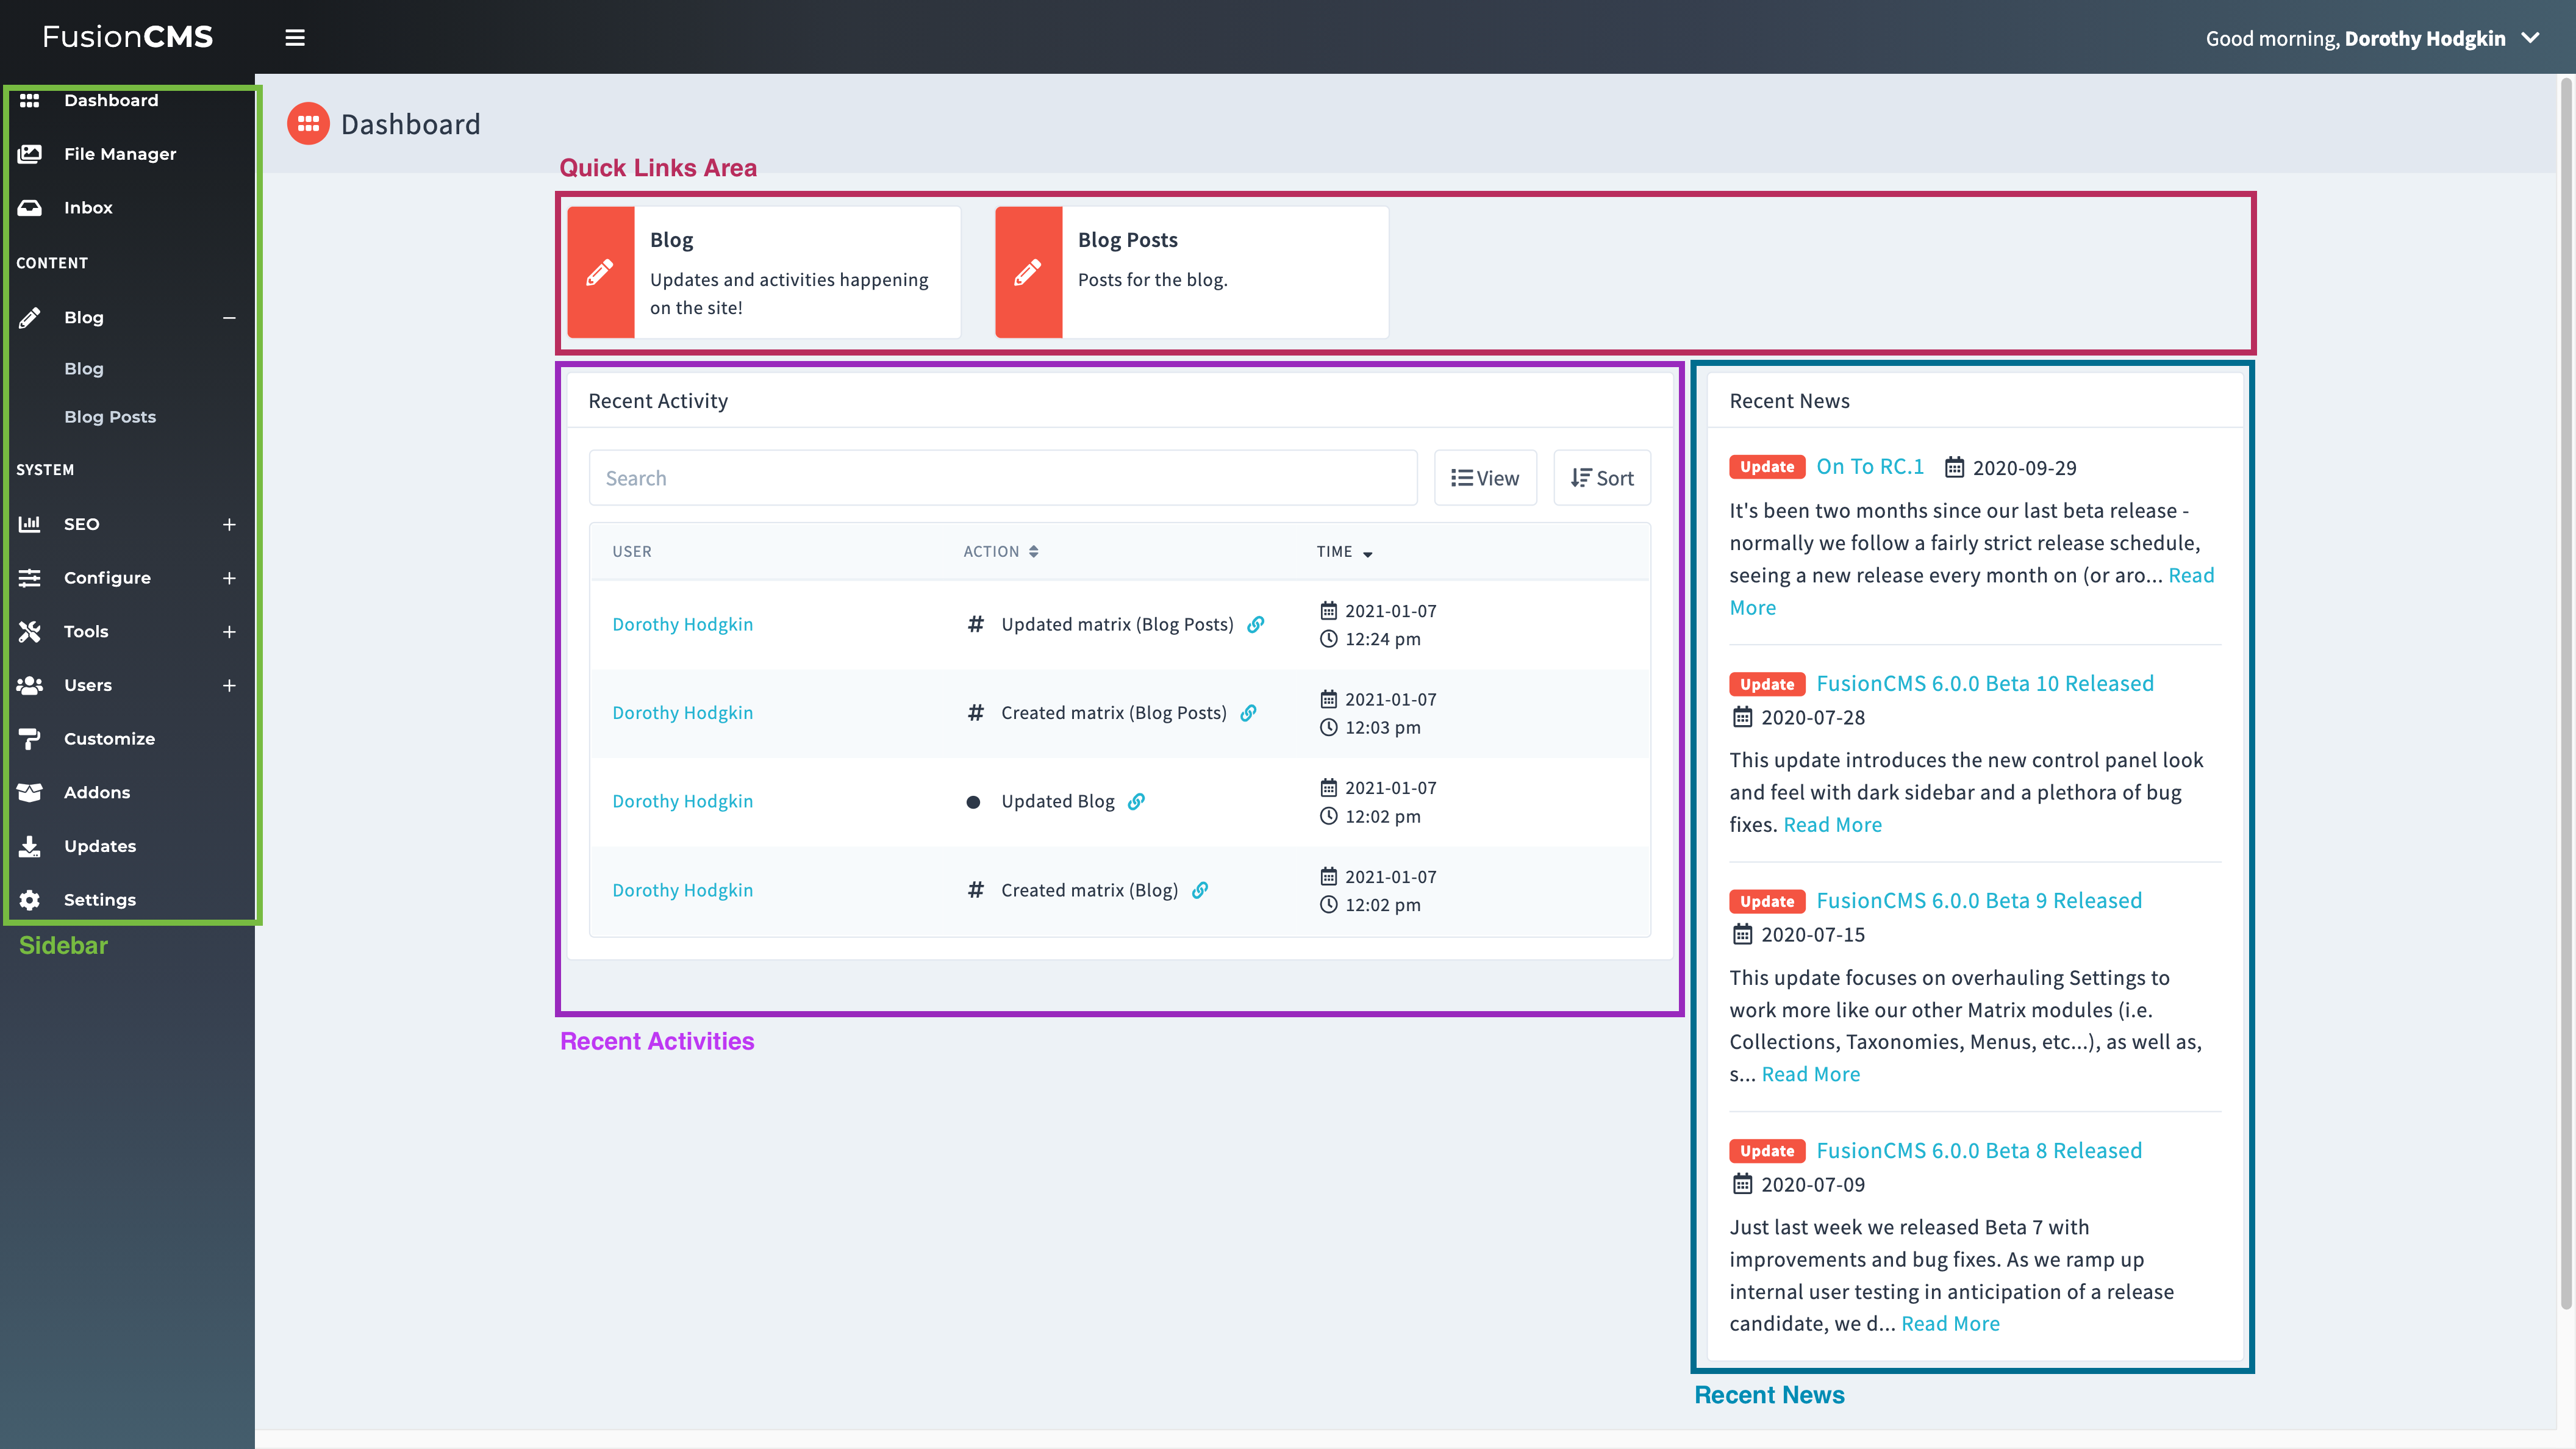Click the Update badge on Beta 10 news
The image size is (2576, 1449).
pyautogui.click(x=1767, y=685)
